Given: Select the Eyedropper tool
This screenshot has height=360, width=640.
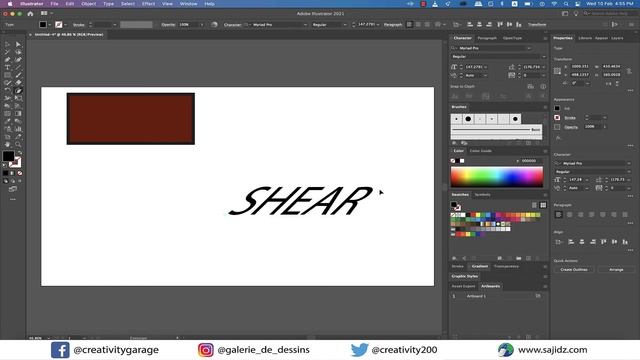Looking at the screenshot, I should (7, 121).
